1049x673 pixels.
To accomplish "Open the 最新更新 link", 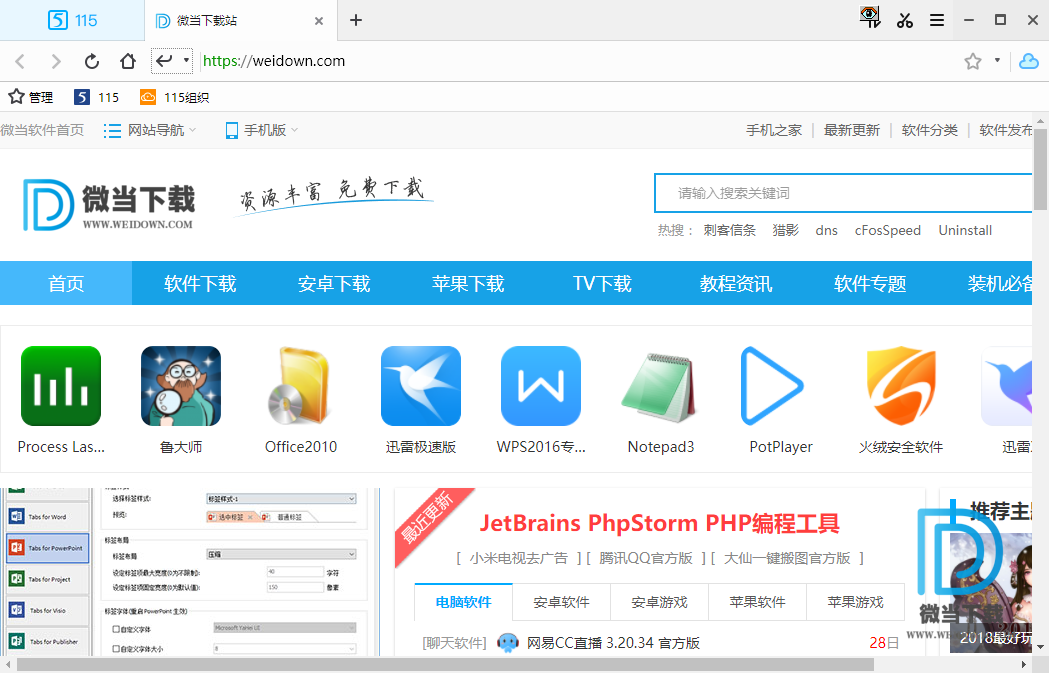I will pos(852,130).
